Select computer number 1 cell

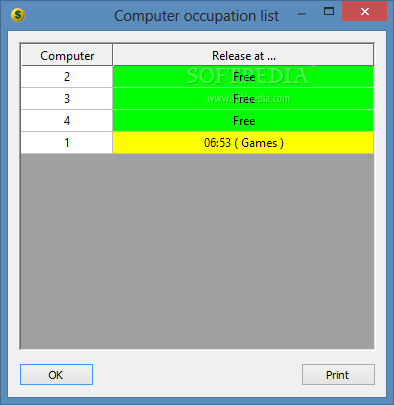click(67, 143)
